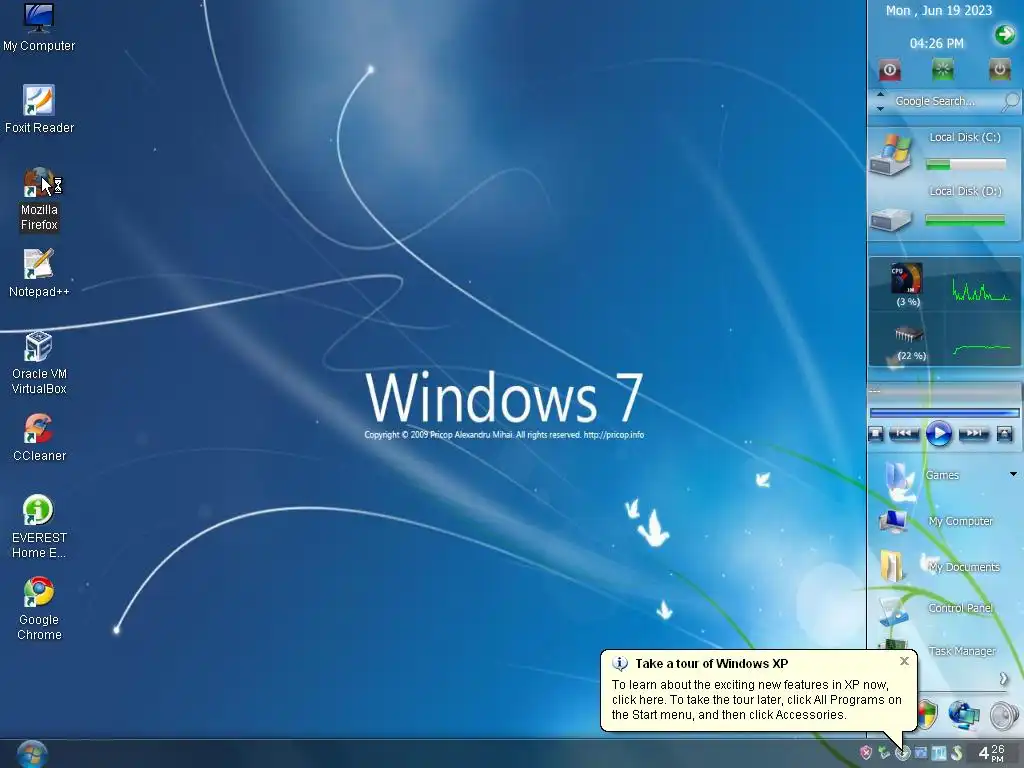Open the sidebar My Documents folder icon
This screenshot has width=1024, height=768.
tap(891, 566)
